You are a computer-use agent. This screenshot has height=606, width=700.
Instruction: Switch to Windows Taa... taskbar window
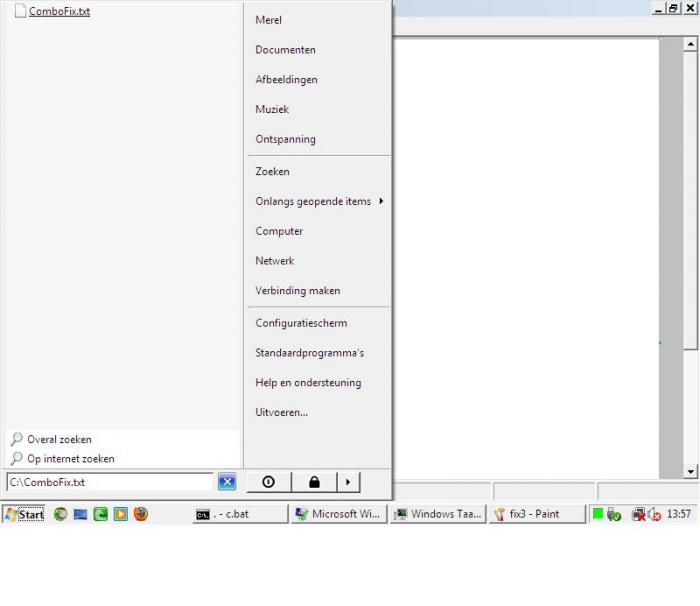click(438, 514)
